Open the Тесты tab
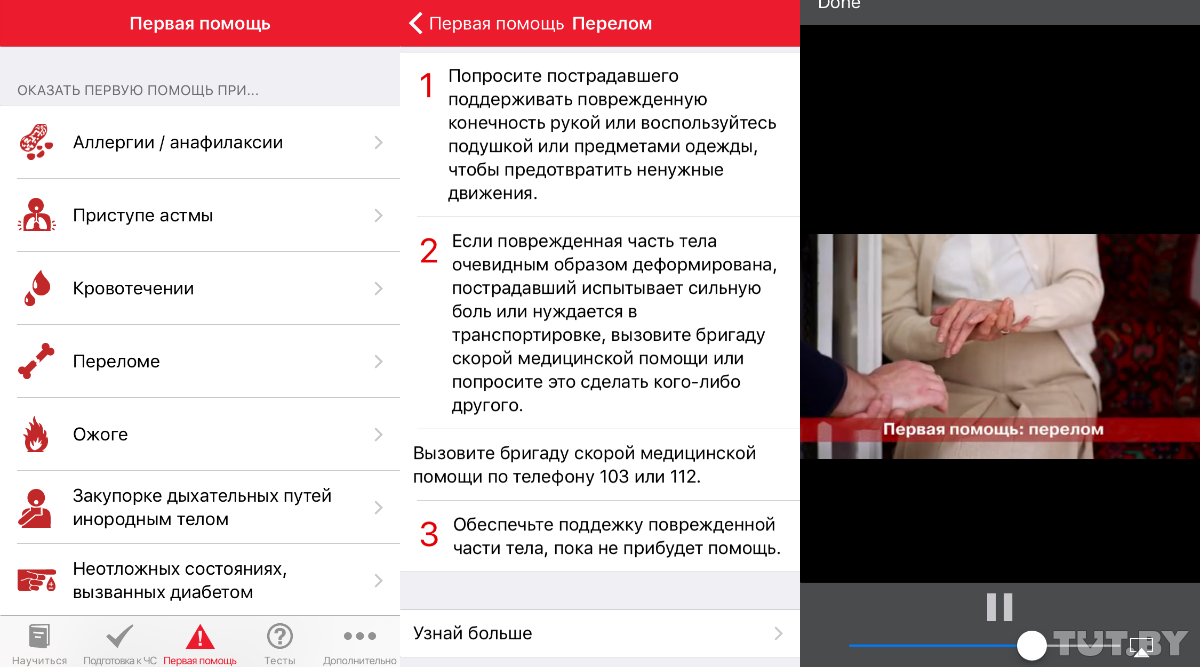 (x=280, y=643)
